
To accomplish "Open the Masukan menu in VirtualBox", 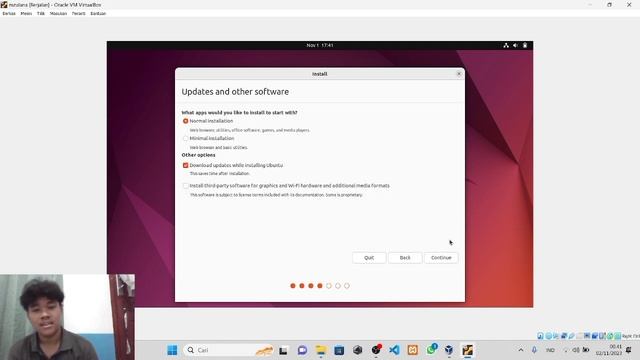I will click(x=58, y=13).
